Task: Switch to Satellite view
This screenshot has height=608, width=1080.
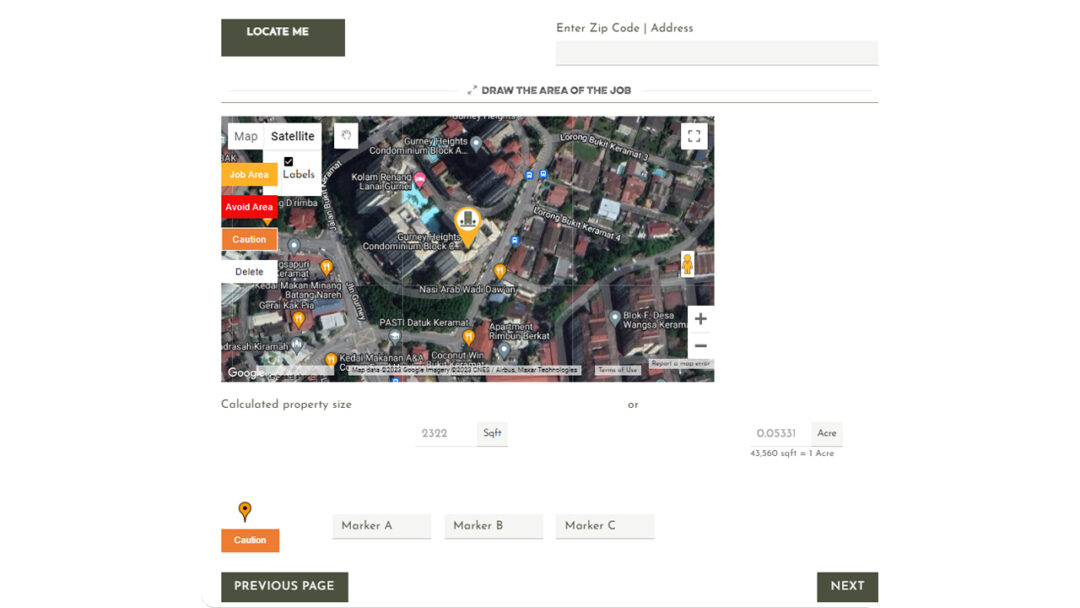Action: (x=293, y=135)
